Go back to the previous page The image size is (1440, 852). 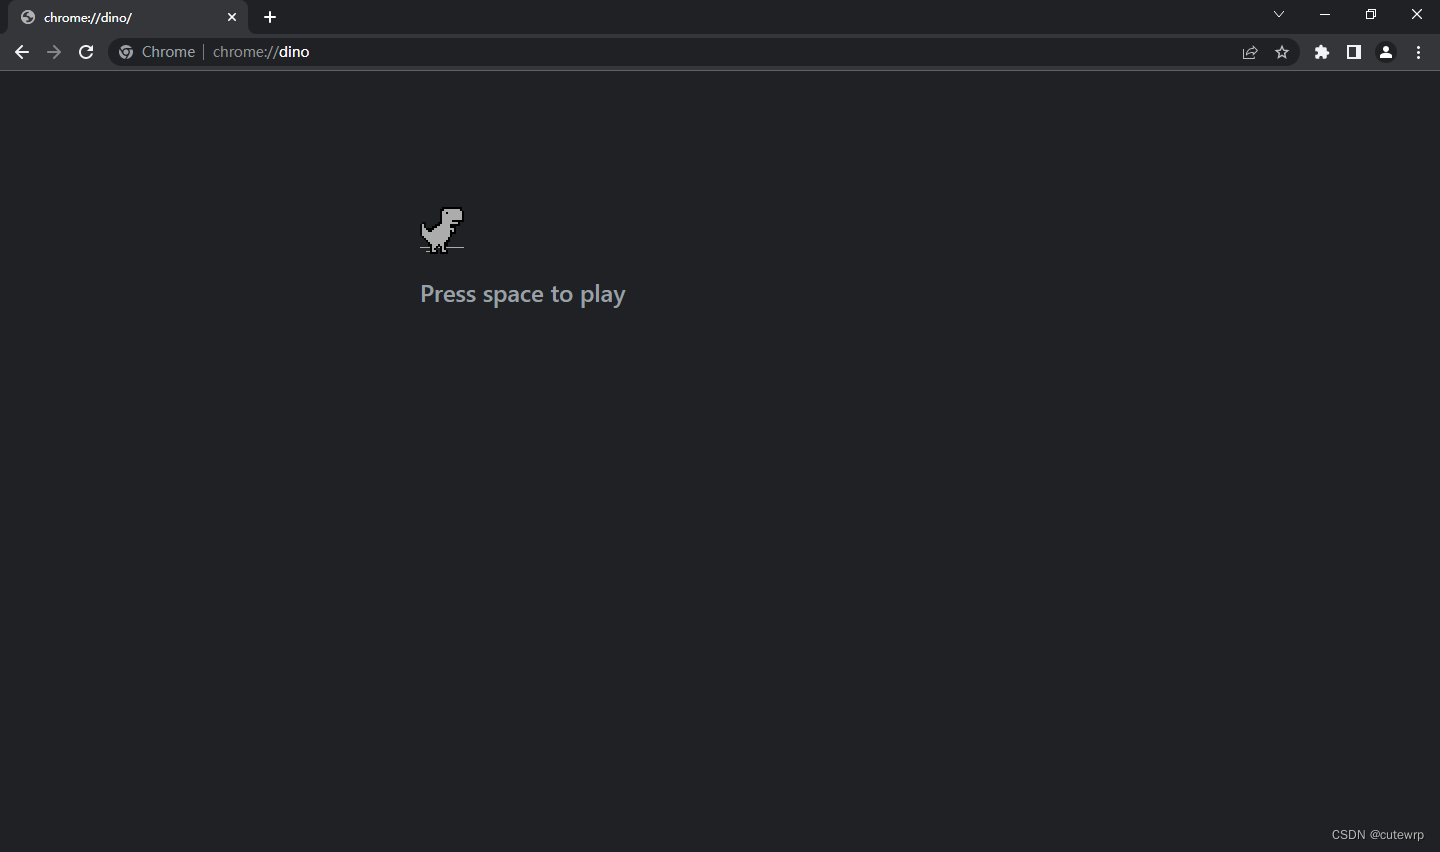[22, 52]
